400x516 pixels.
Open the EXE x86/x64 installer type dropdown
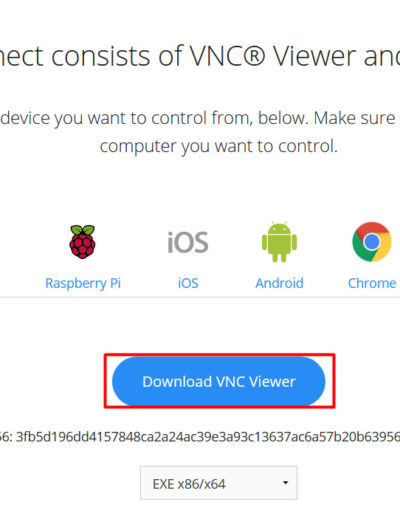pyautogui.click(x=219, y=483)
